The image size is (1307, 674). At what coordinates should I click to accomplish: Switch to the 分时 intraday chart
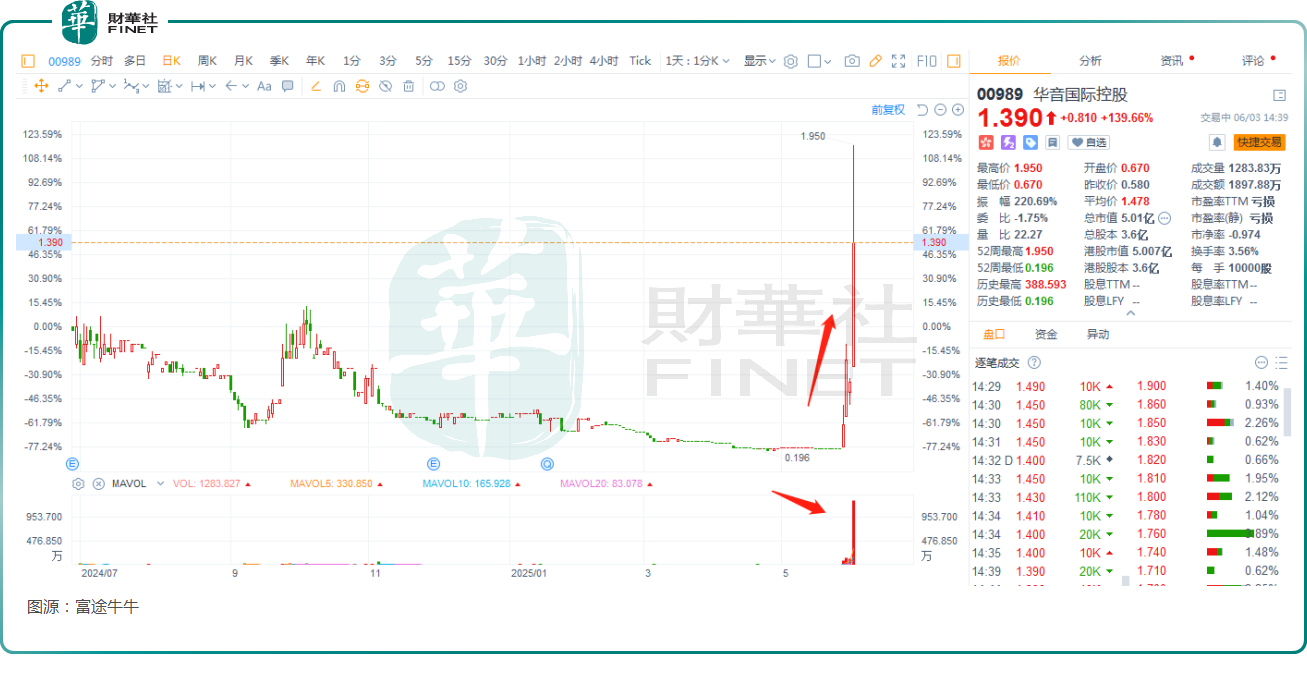click(x=102, y=61)
